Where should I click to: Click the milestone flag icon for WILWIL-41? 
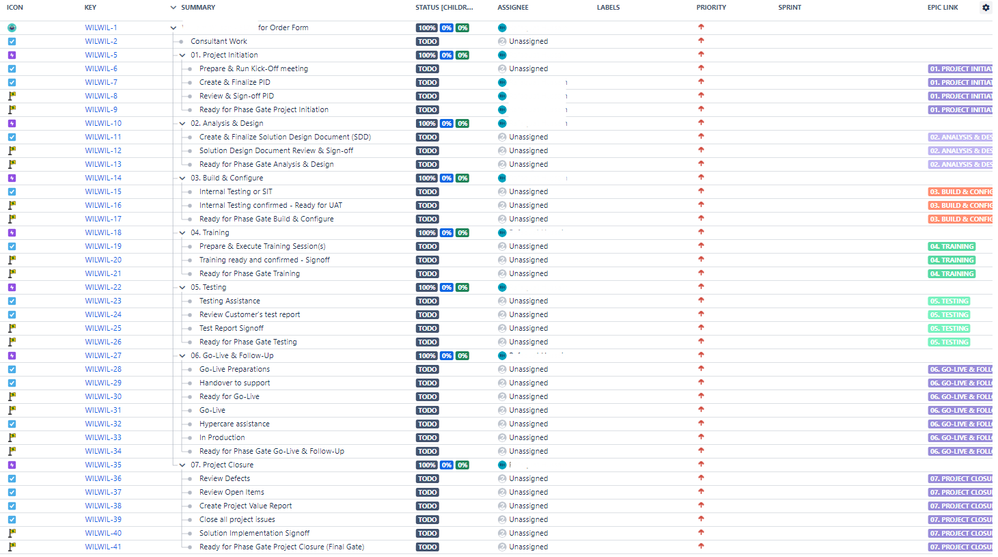point(12,547)
